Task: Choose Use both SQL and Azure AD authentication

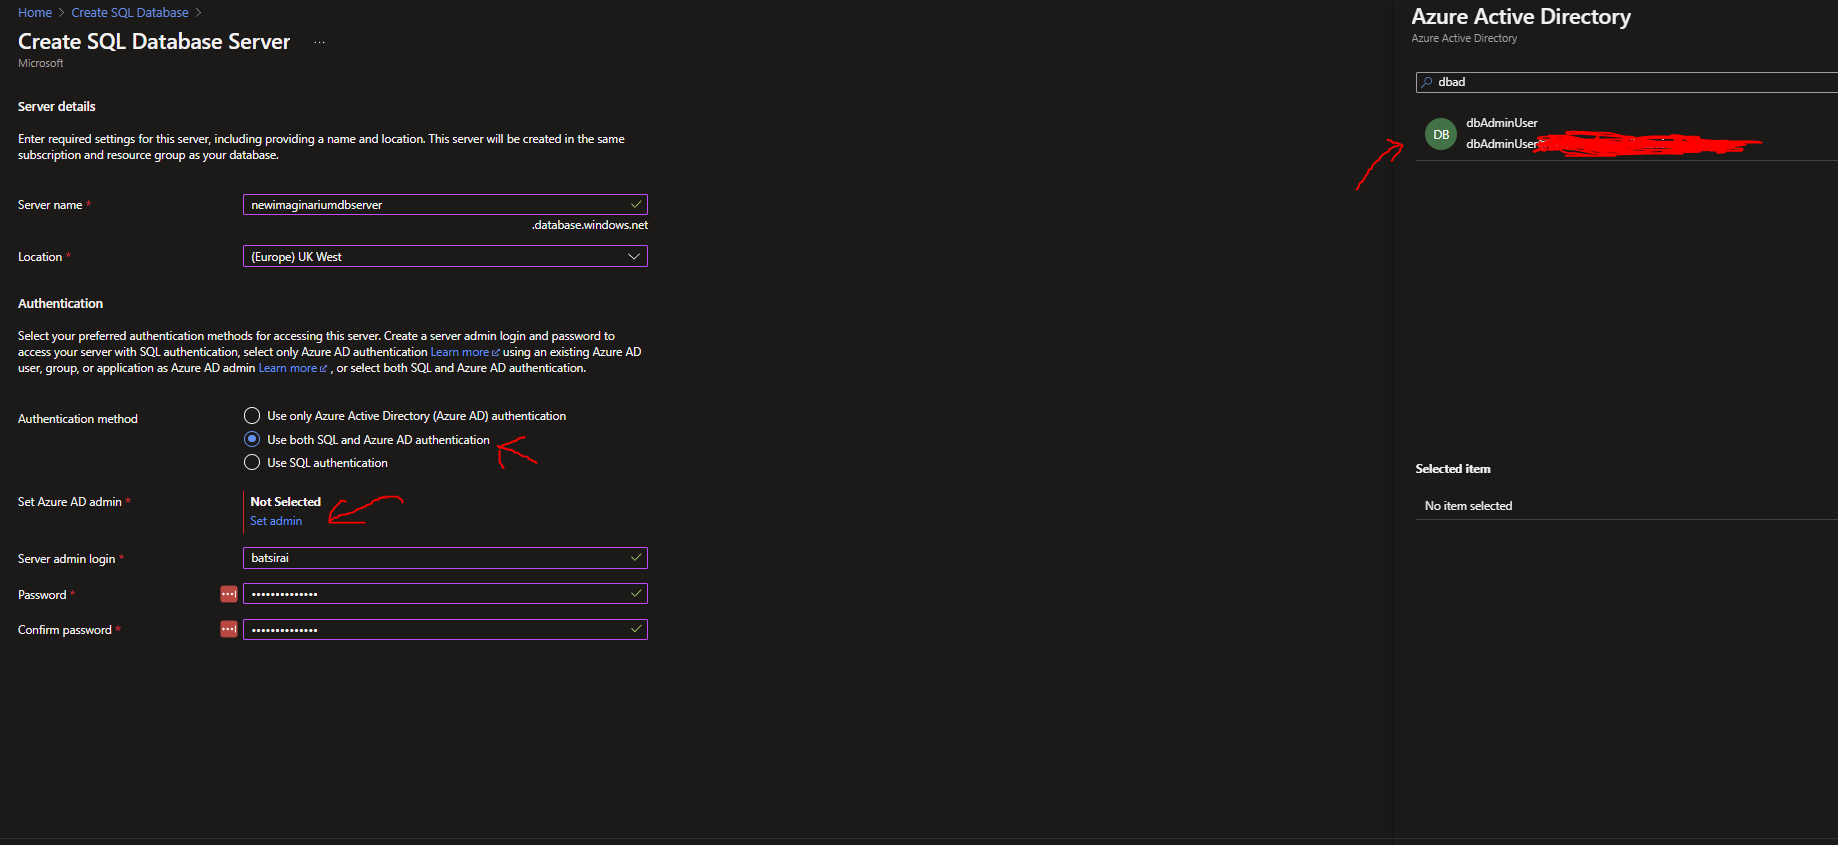Action: (252, 440)
